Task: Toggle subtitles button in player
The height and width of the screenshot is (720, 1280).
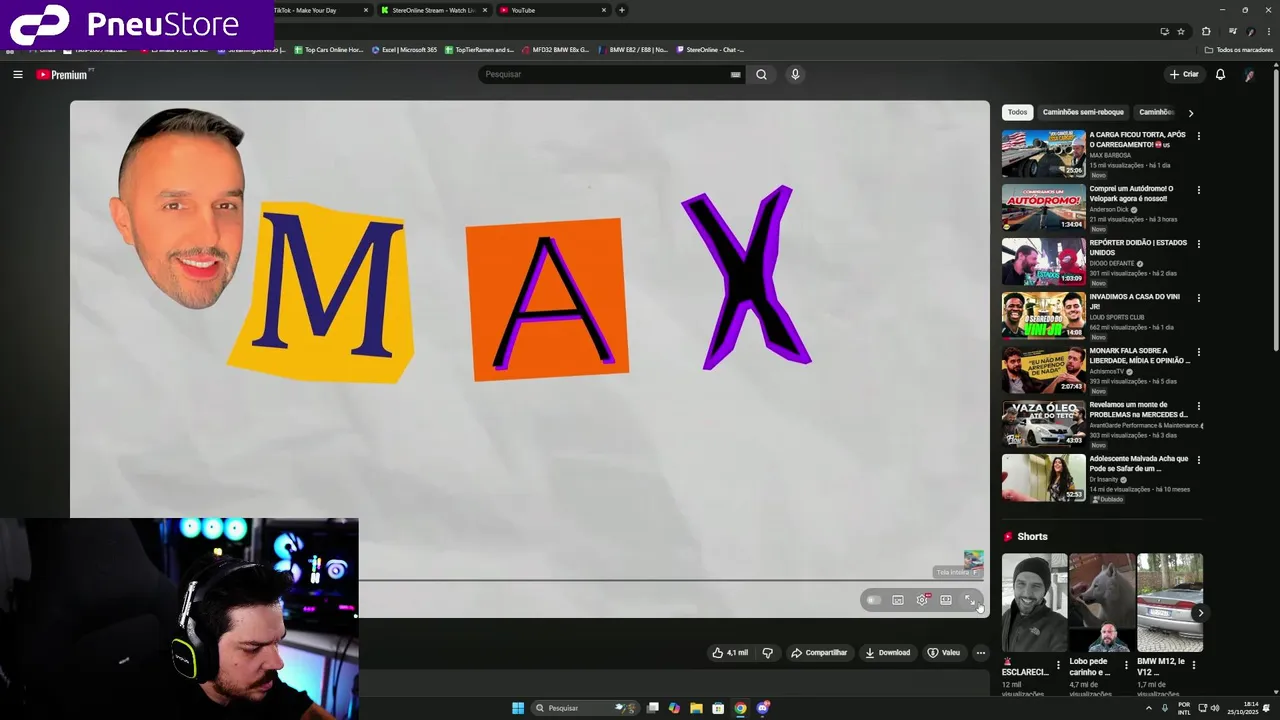Action: pos(898,600)
